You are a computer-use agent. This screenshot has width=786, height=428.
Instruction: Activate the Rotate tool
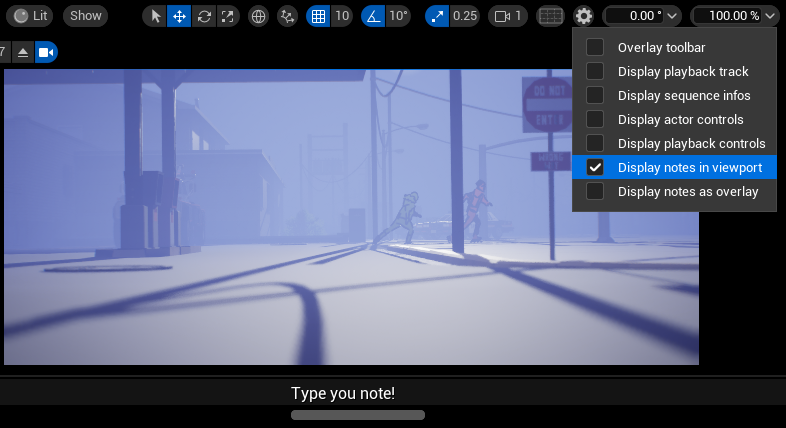(x=204, y=16)
